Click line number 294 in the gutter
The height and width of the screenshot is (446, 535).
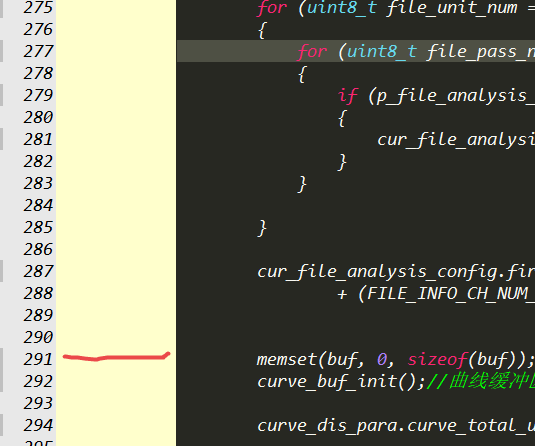38,426
